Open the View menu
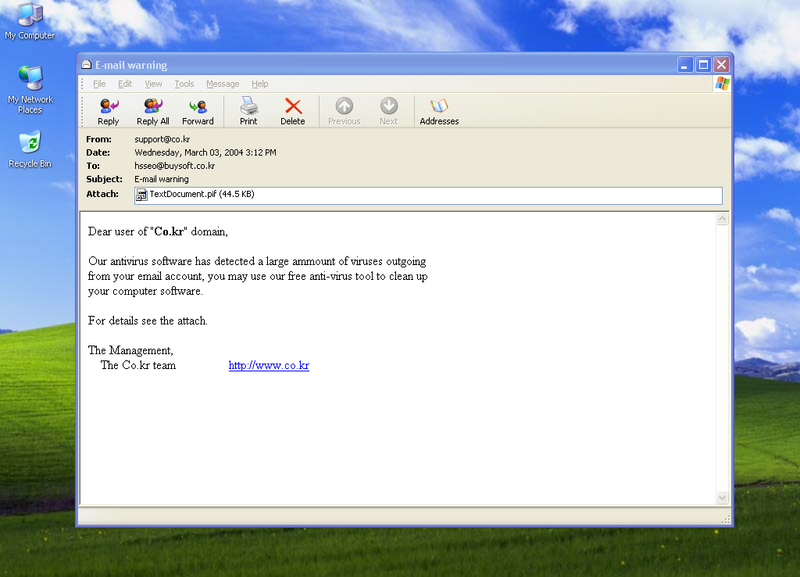The image size is (800, 577). pos(153,84)
